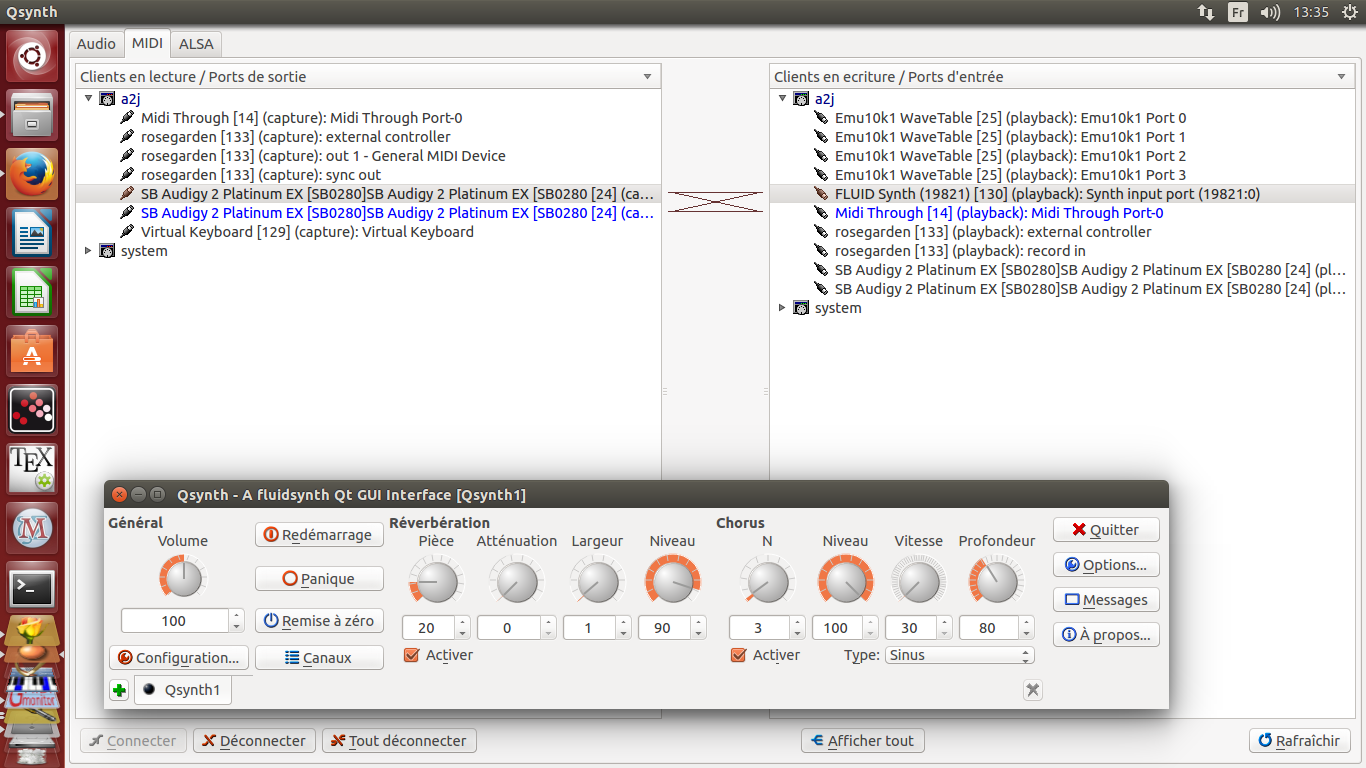Click the Volume value field
The width and height of the screenshot is (1366, 768).
(175, 621)
